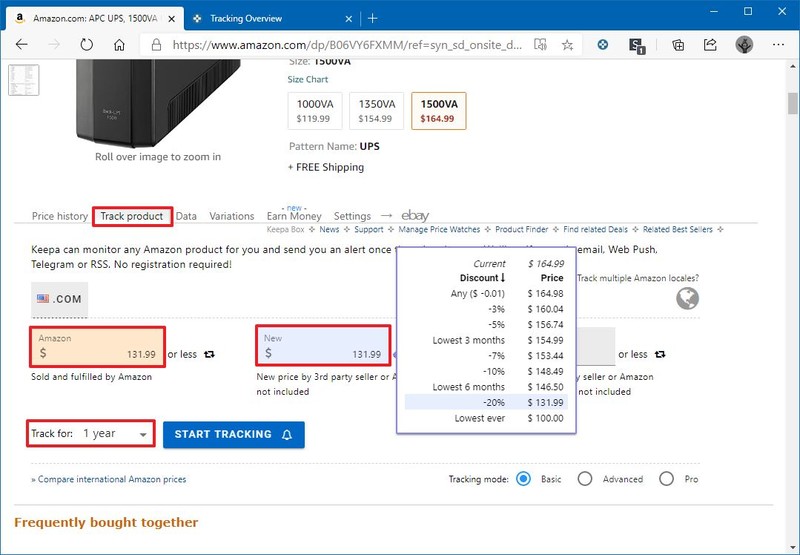Click the Amazon desired price field
Image resolution: width=800 pixels, height=555 pixels.
click(x=97, y=347)
